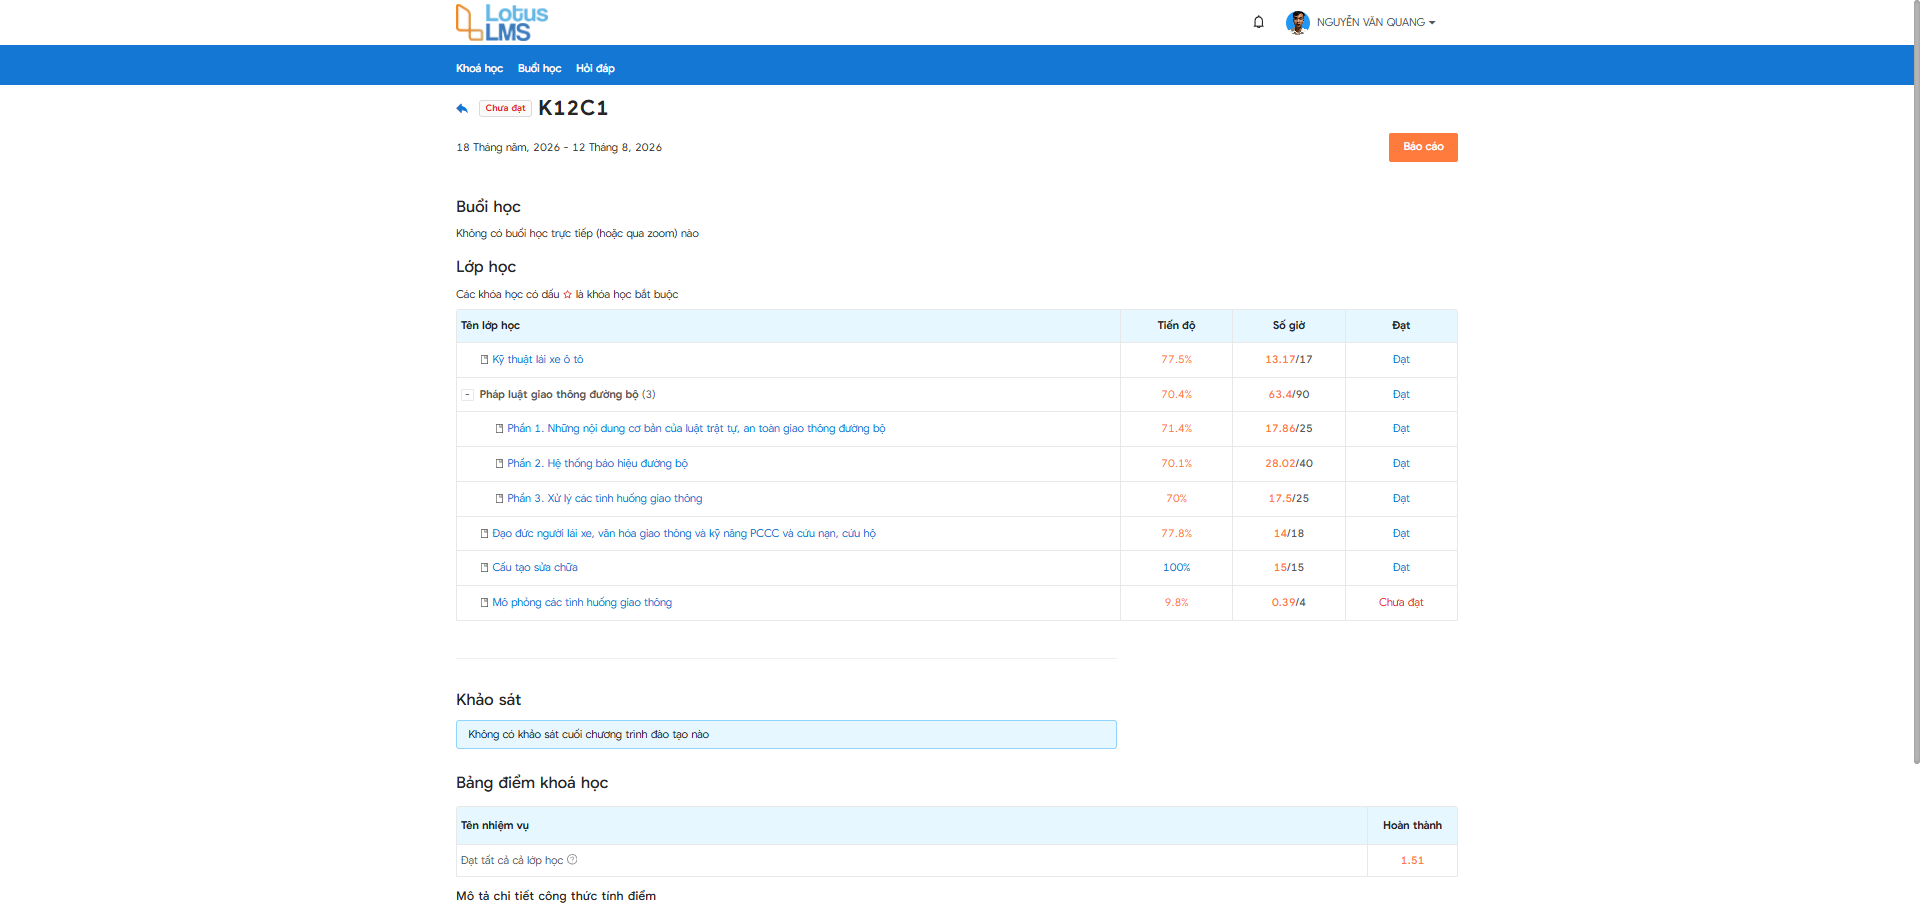Open the Đạo đức người lái xe course link
Image resolution: width=1920 pixels, height=911 pixels.
[683, 534]
